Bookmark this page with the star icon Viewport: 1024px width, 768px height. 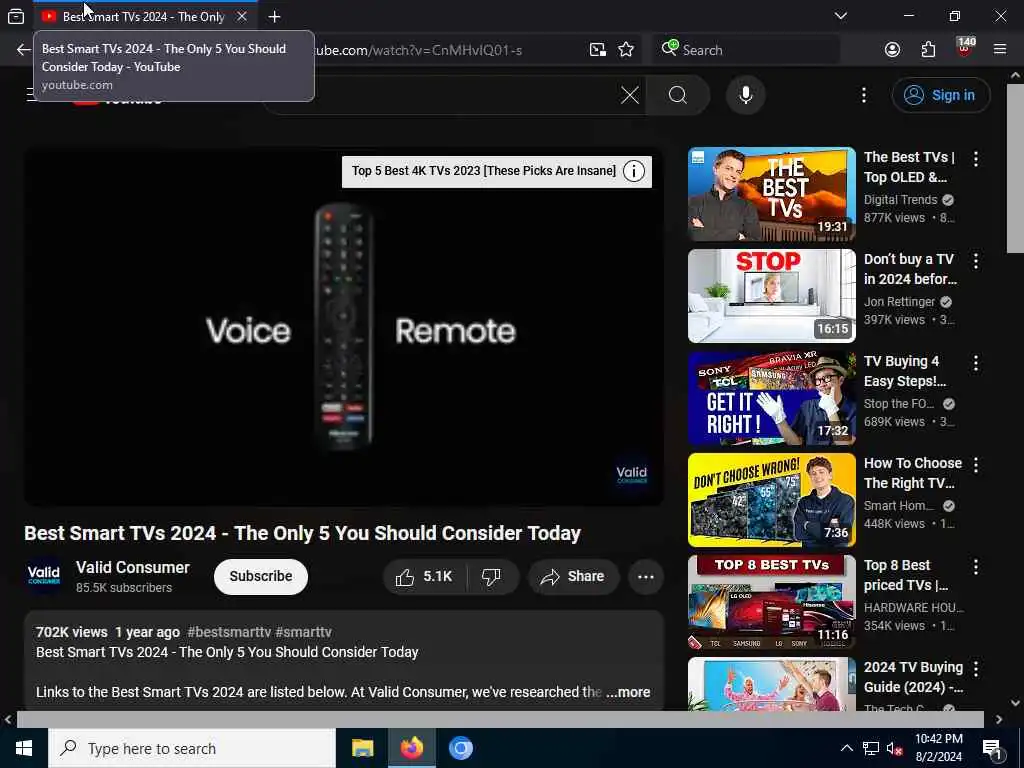tap(626, 50)
